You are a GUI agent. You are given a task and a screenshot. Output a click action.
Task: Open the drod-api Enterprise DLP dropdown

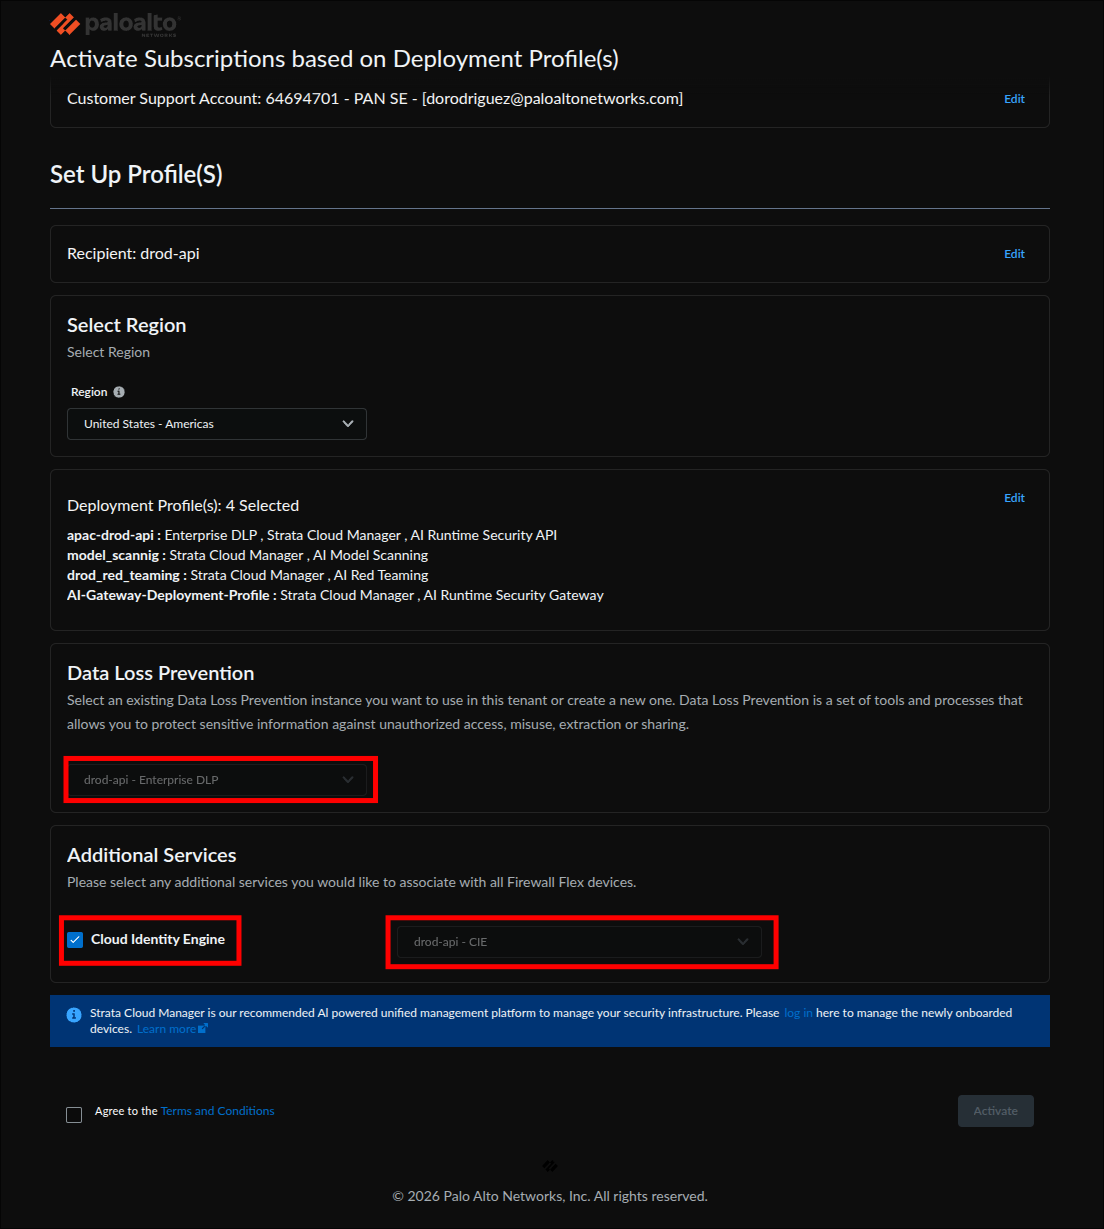click(217, 780)
